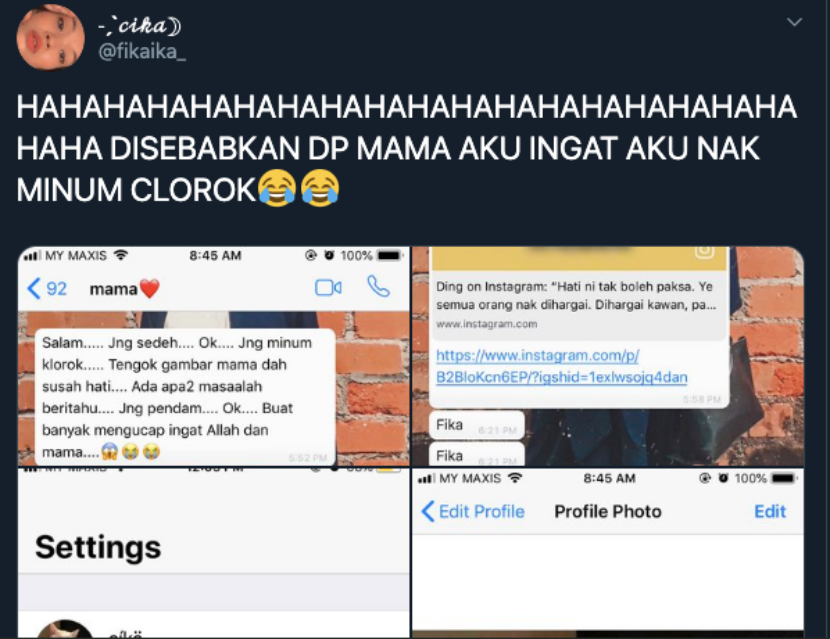Go back to Edit Profile
830x639 pixels.
pyautogui.click(x=473, y=511)
